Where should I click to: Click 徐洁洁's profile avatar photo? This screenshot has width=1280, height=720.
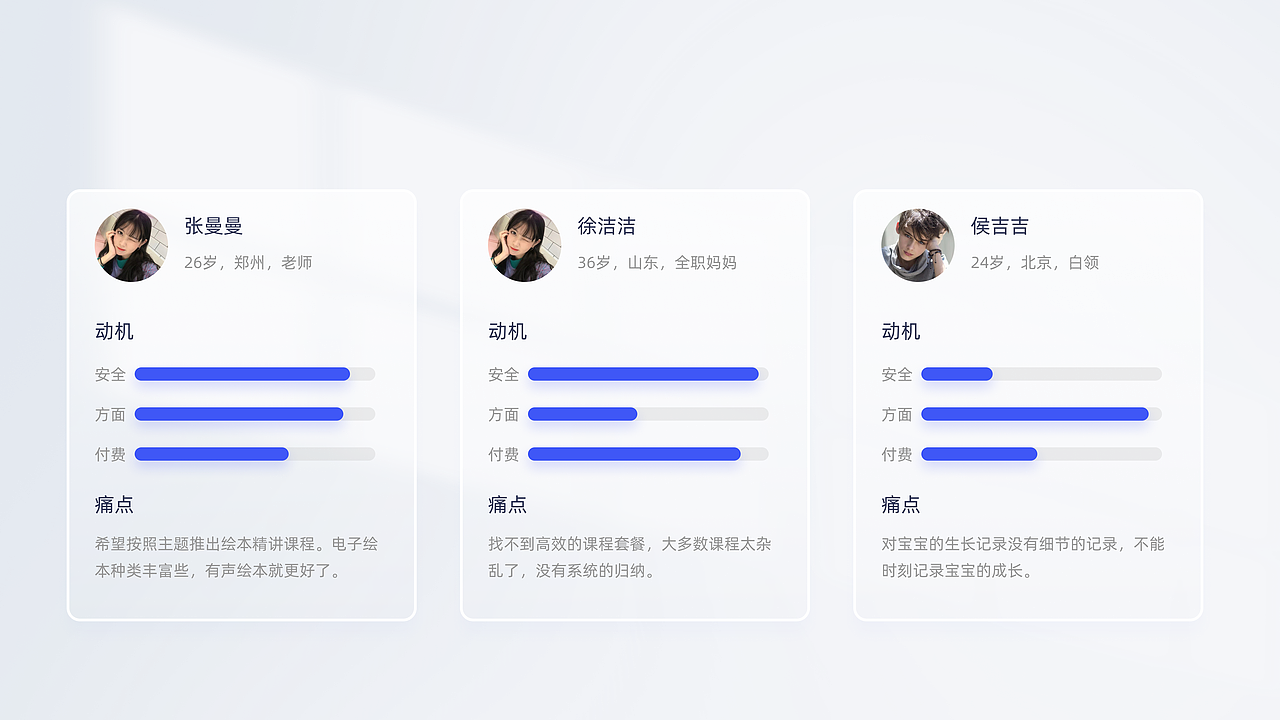pyautogui.click(x=524, y=245)
